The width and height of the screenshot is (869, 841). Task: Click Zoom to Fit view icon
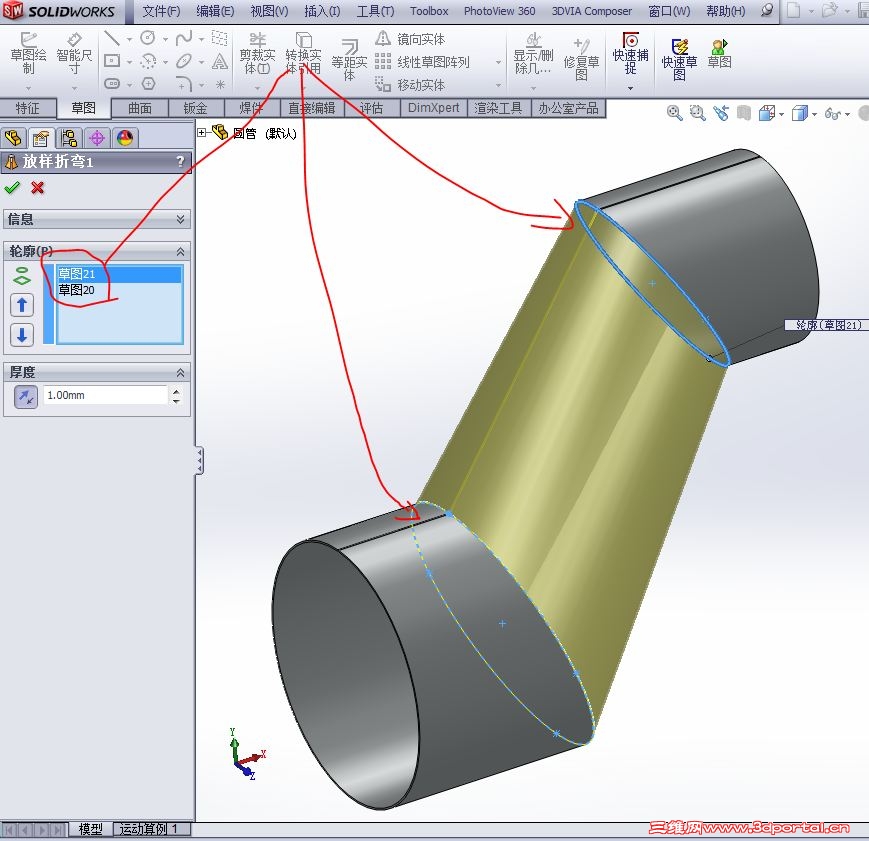click(674, 113)
